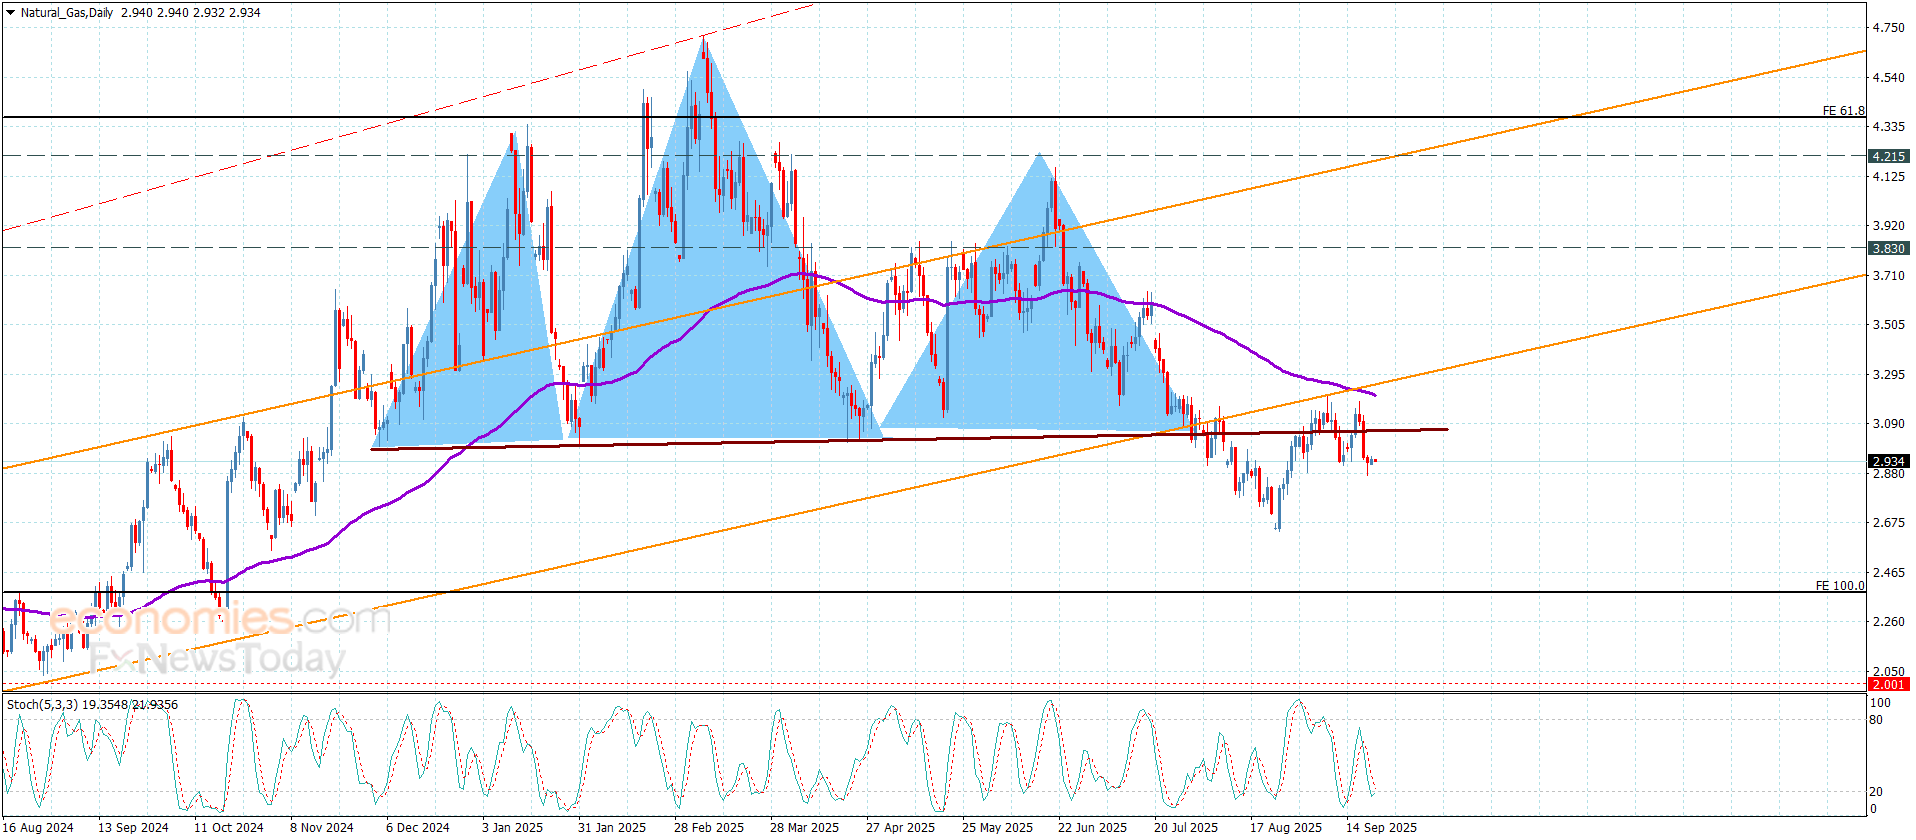Click the stochastic 20 level label
The width and height of the screenshot is (1916, 840).
(1876, 792)
